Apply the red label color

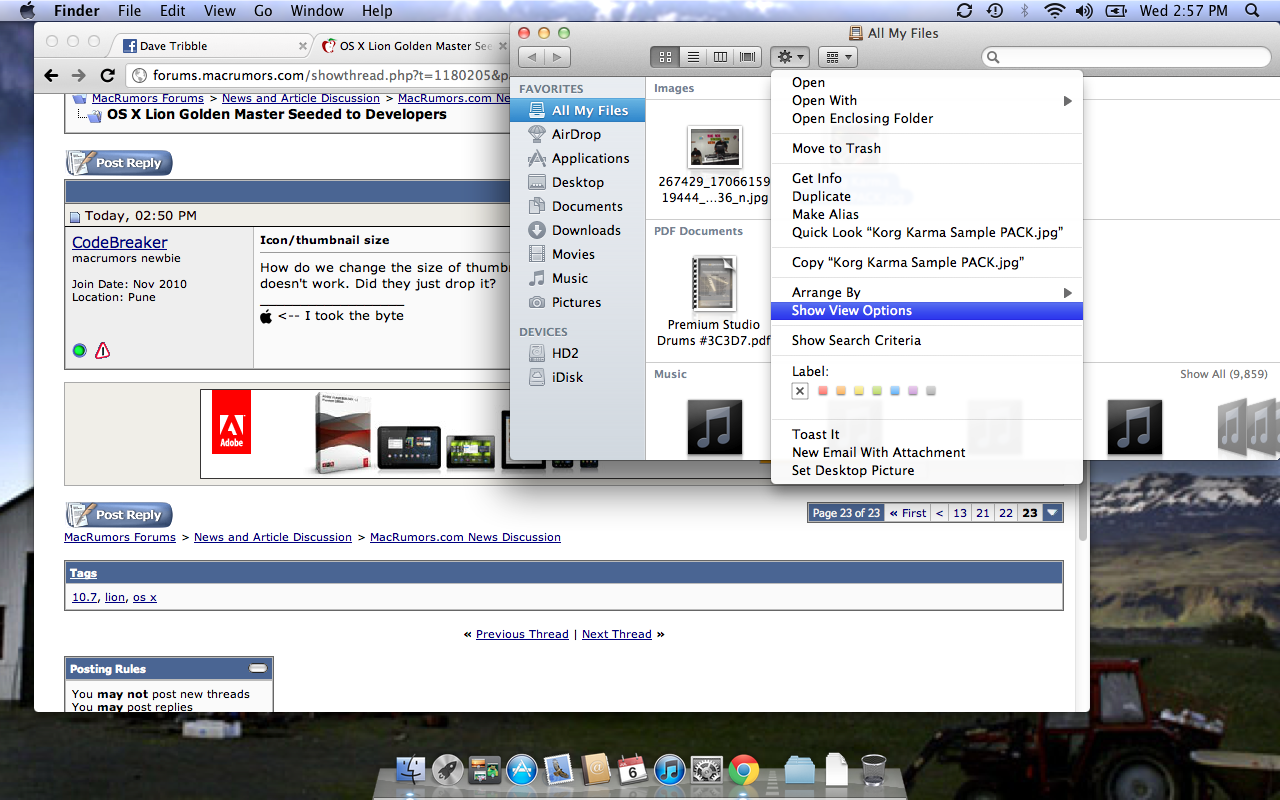(824, 391)
